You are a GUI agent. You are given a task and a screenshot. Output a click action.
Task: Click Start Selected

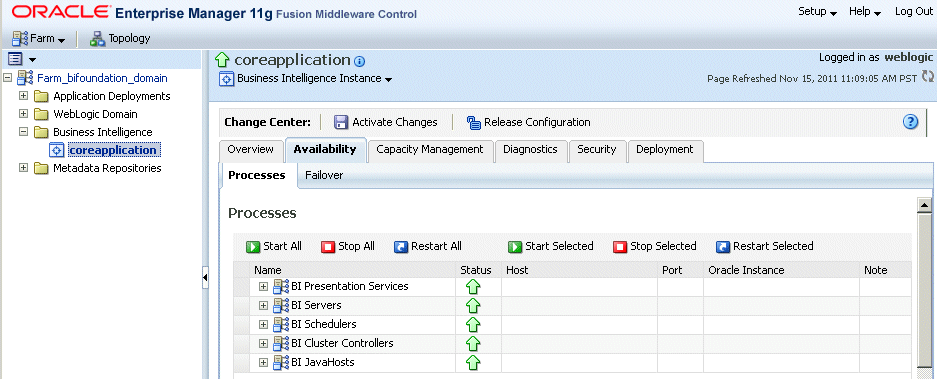coord(550,246)
